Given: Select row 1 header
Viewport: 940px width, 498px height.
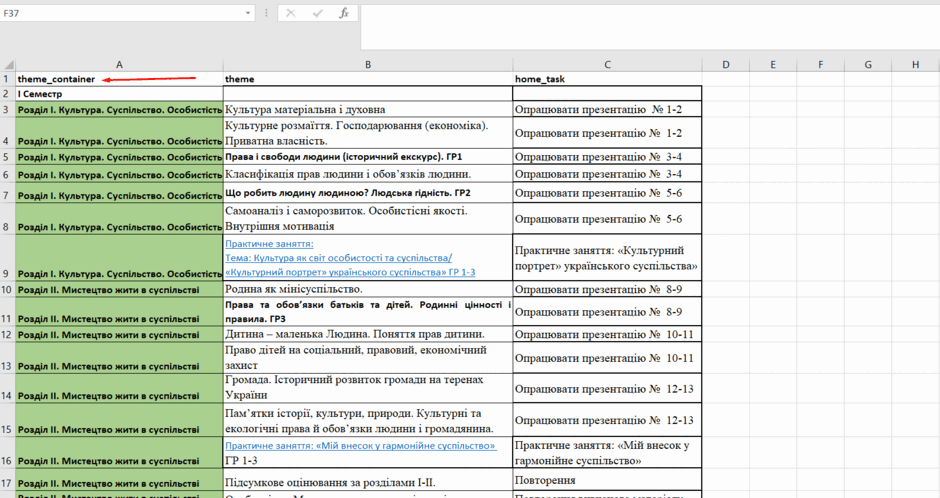Looking at the screenshot, I should click(7, 79).
